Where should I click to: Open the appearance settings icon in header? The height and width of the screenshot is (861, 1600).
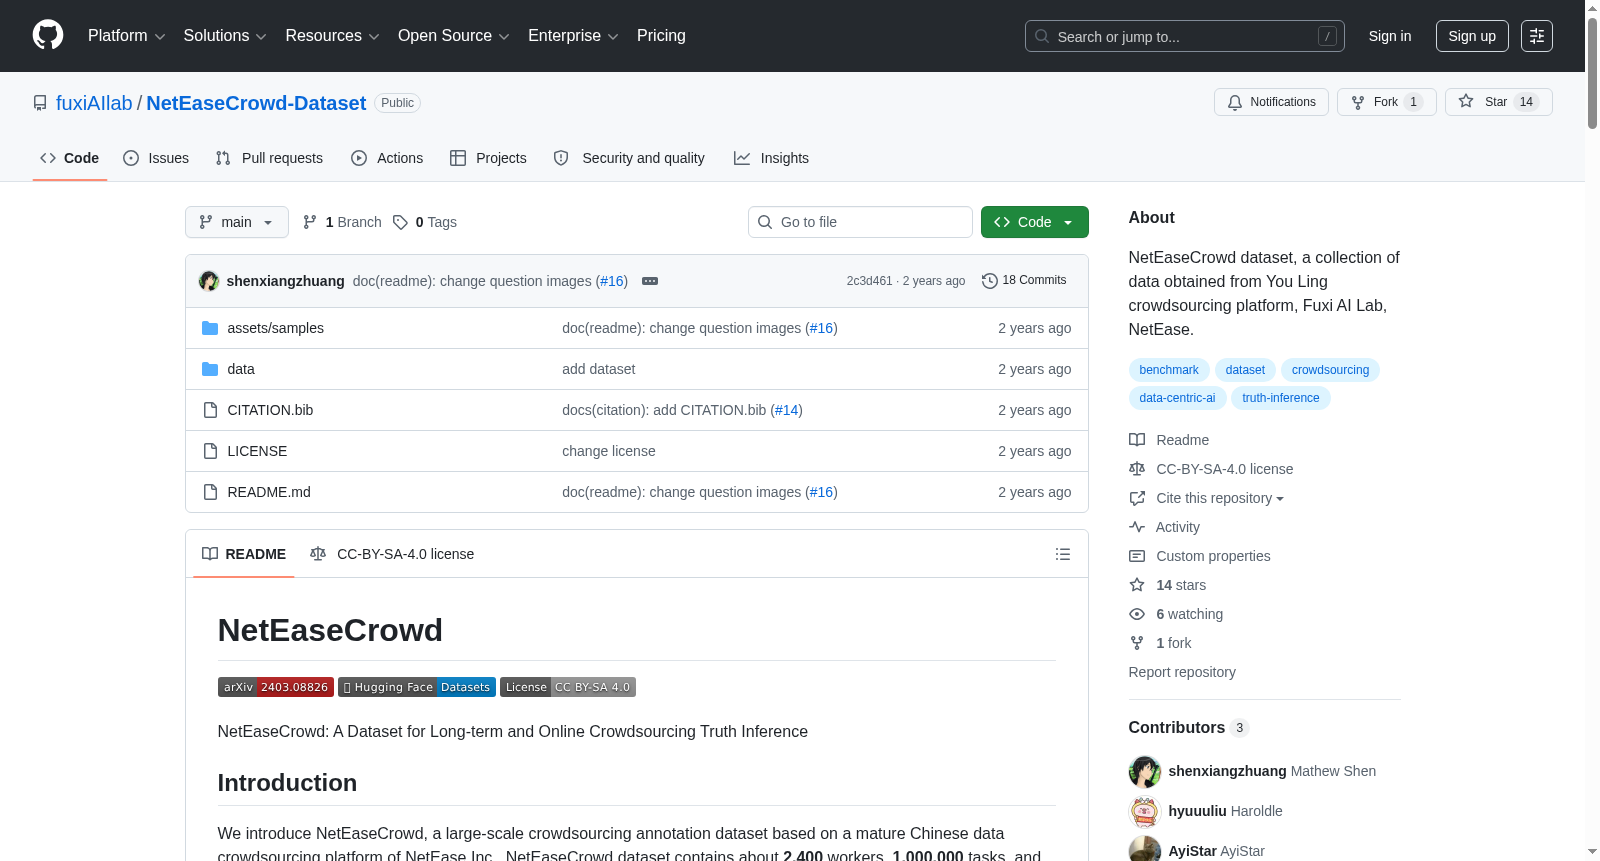(x=1536, y=36)
